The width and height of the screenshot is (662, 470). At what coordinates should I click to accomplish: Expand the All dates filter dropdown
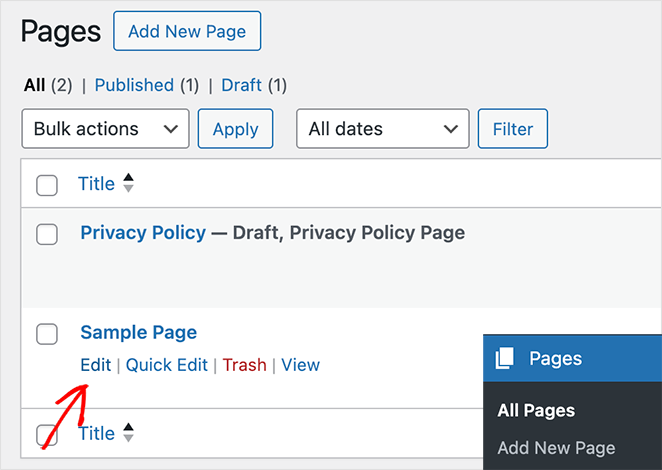[382, 129]
